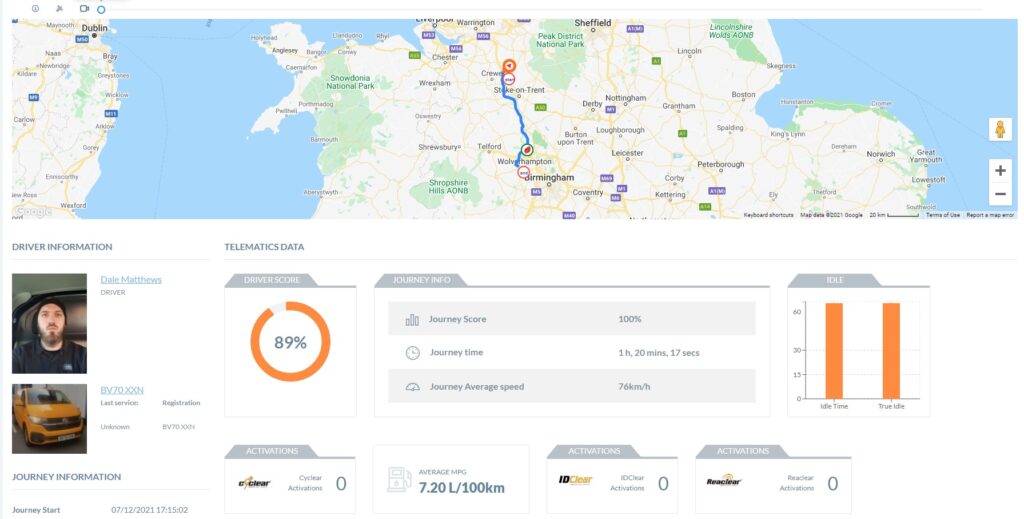Screen dimensions: 1024x519
Task: Open map Terms of Use link
Action: [943, 215]
